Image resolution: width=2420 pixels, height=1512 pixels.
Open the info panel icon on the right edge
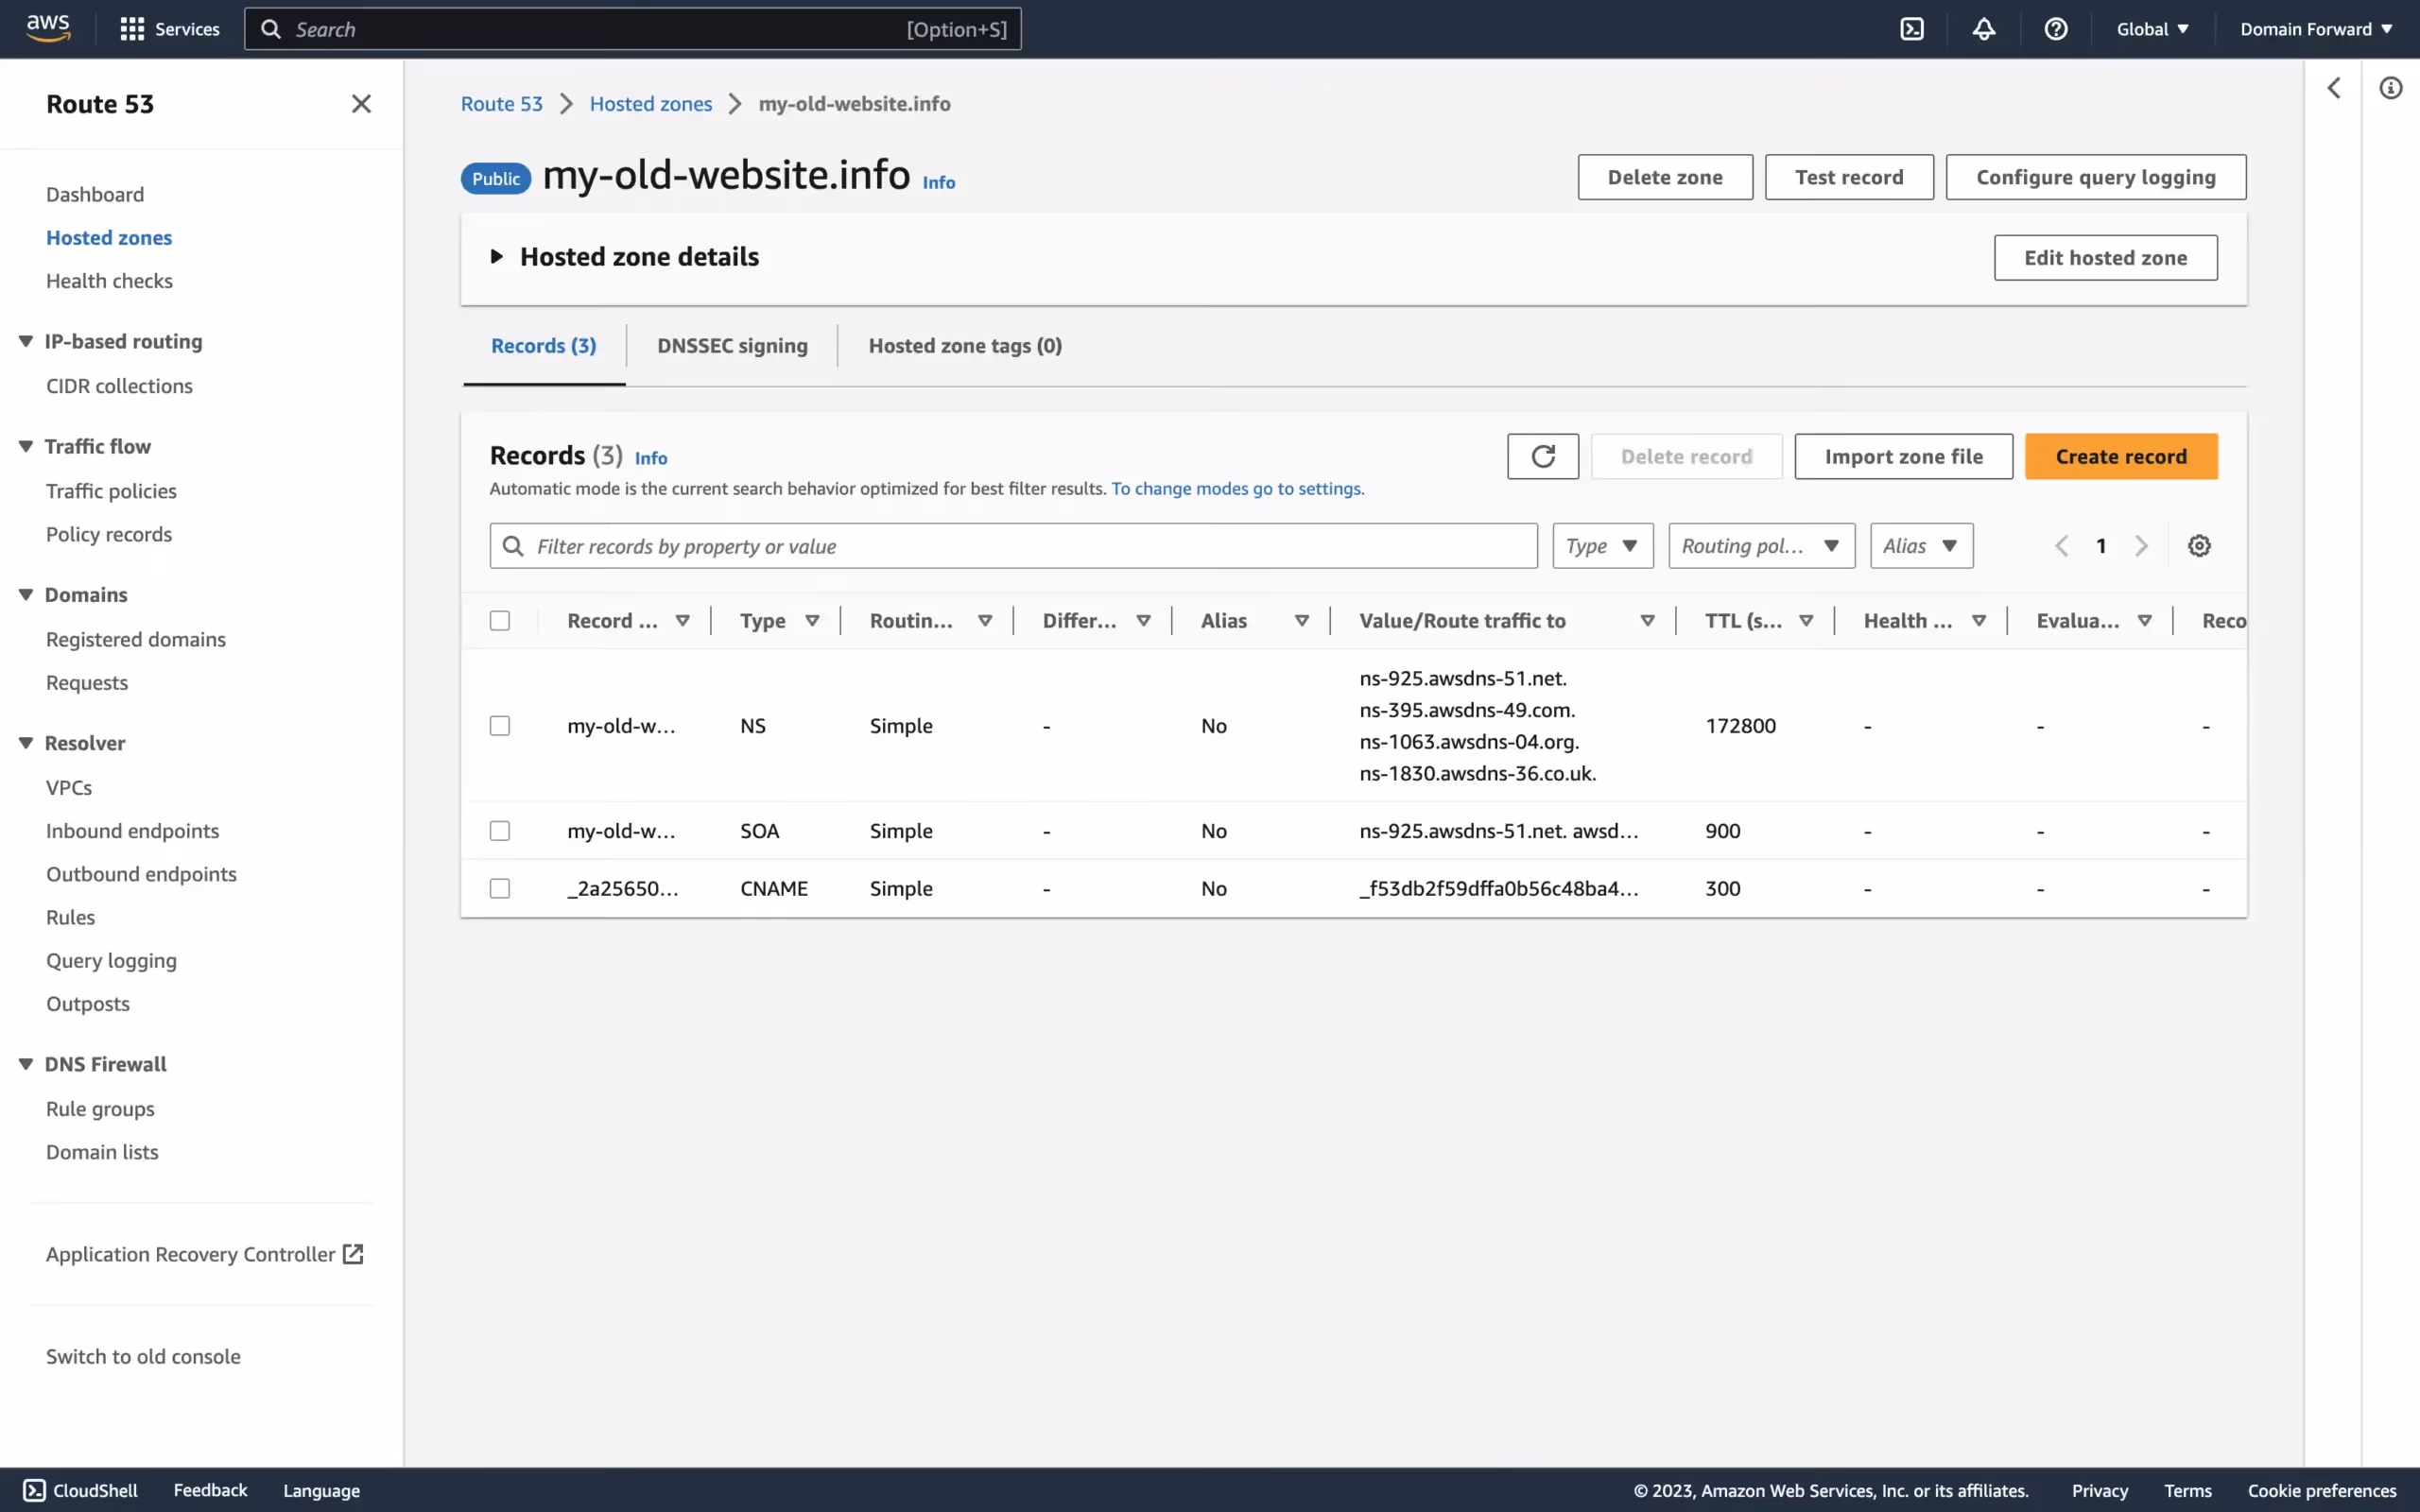click(x=2391, y=88)
